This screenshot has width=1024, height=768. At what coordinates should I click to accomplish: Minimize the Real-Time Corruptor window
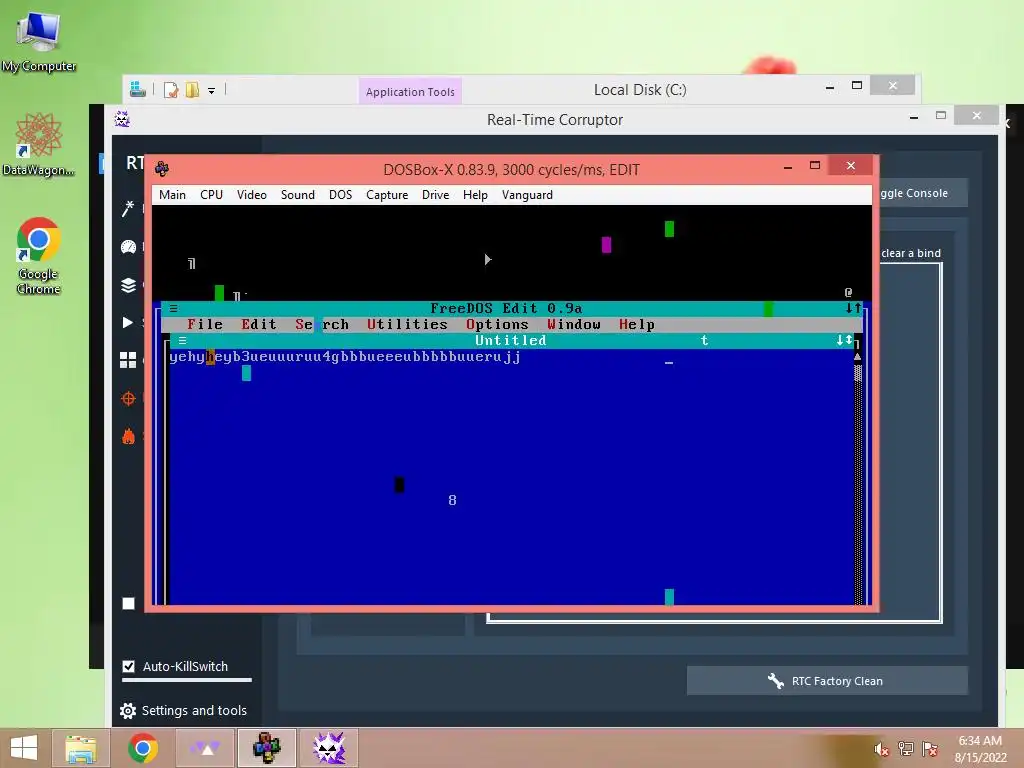click(914, 117)
